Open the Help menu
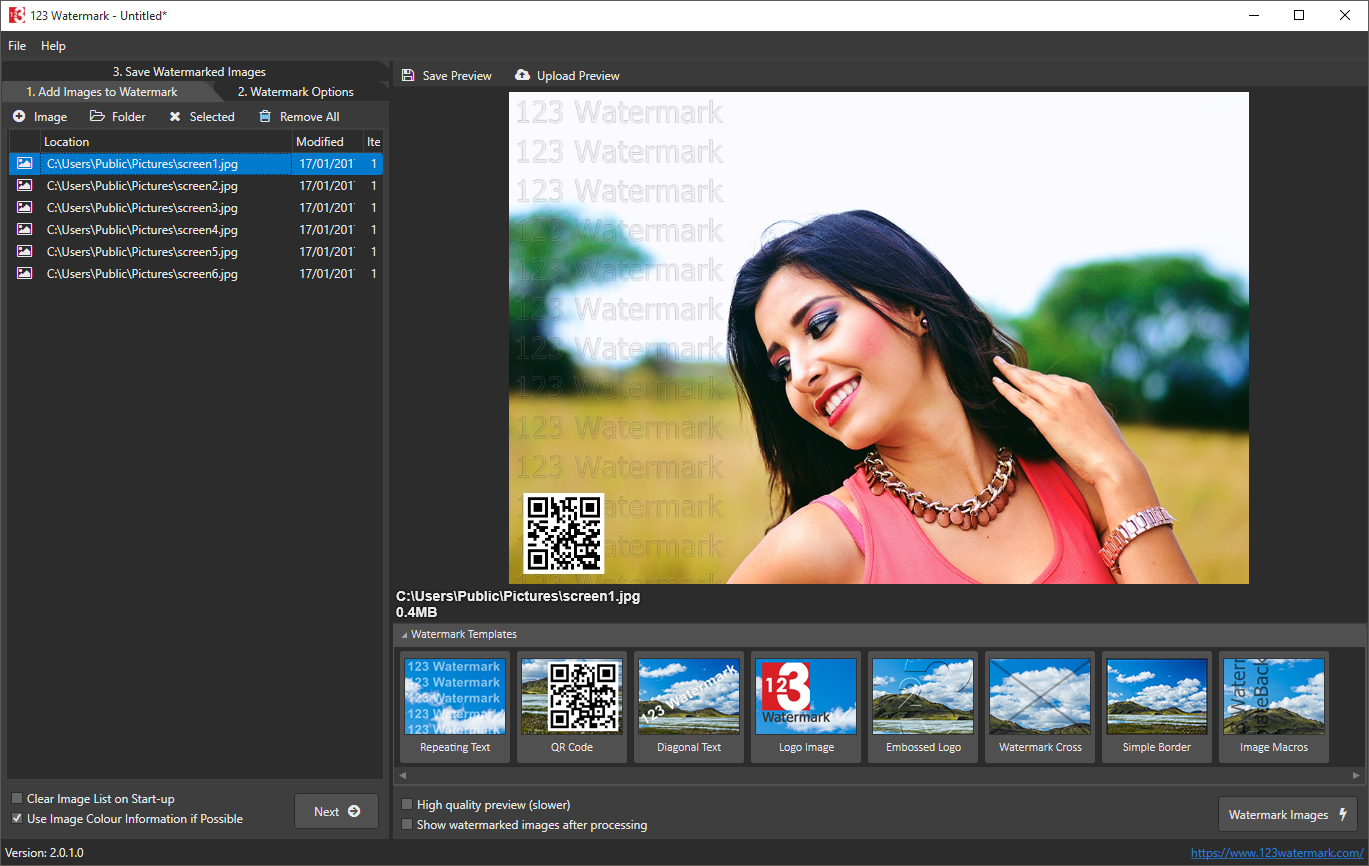This screenshot has width=1369, height=866. (x=53, y=46)
